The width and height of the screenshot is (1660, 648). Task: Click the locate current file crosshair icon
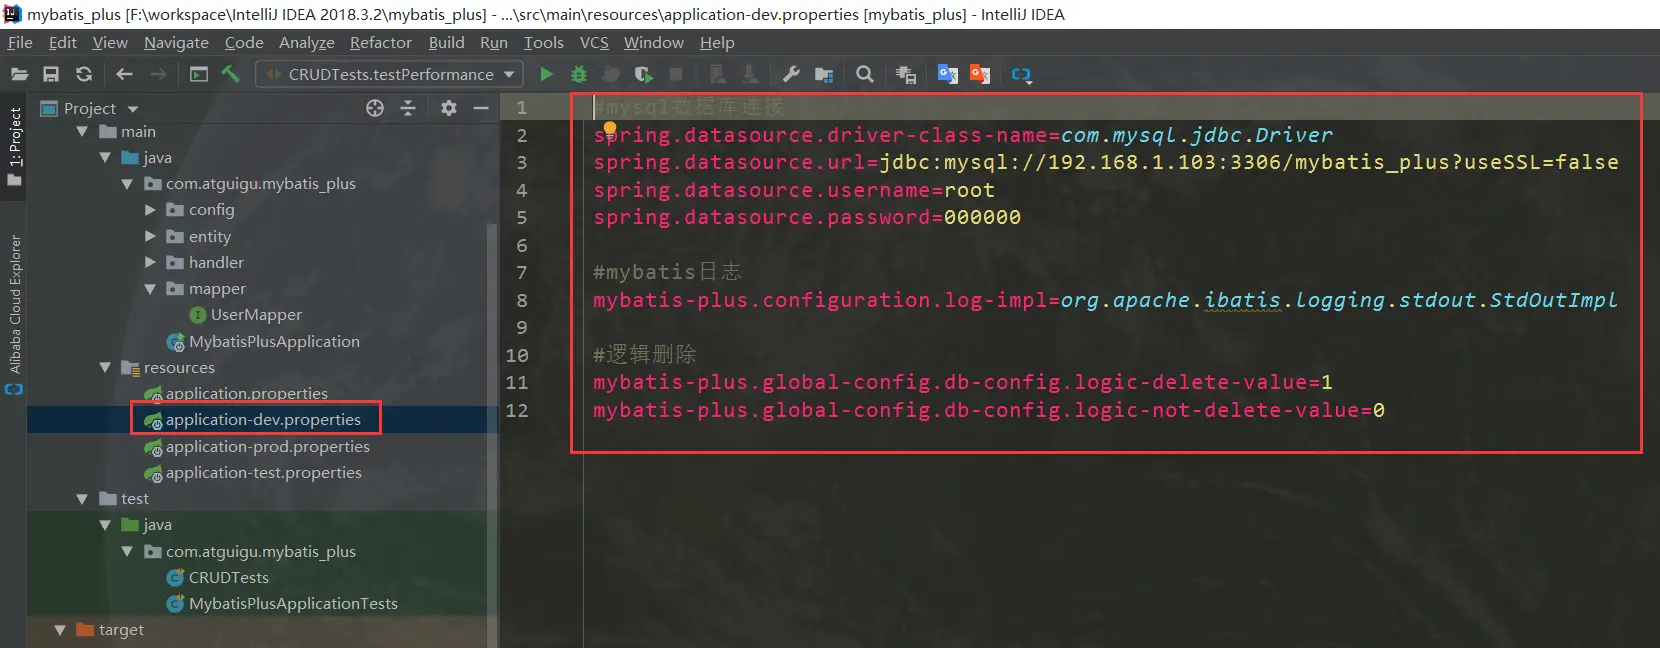click(375, 108)
